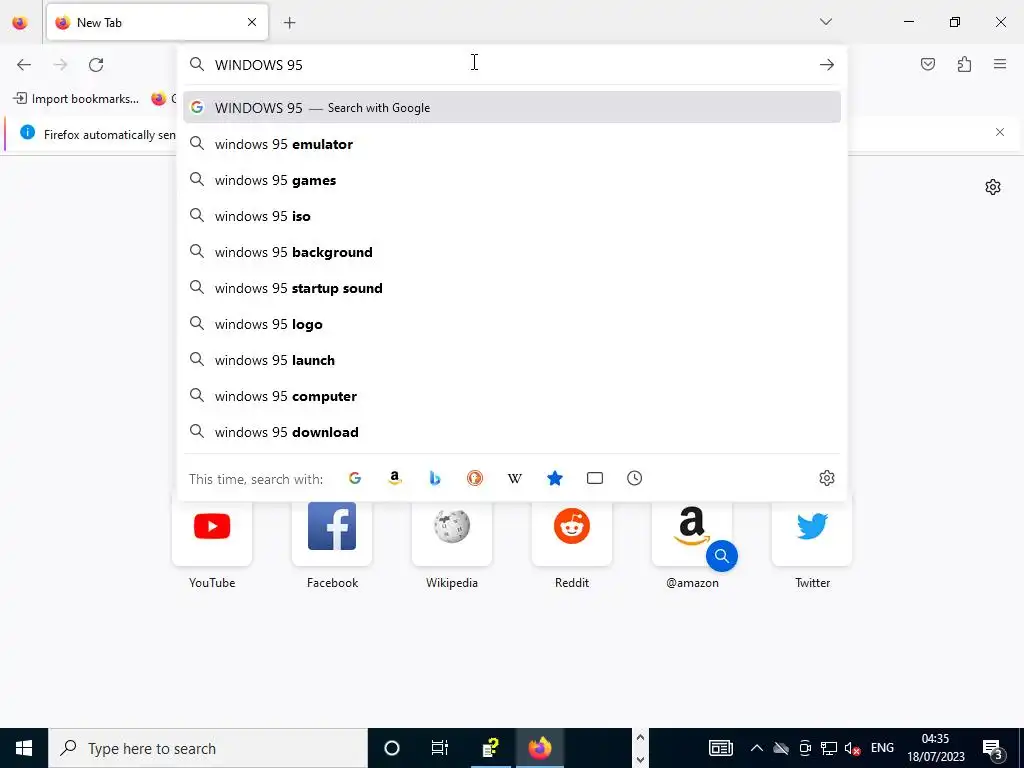
Task: Show hidden system tray icons
Action: pyautogui.click(x=757, y=748)
